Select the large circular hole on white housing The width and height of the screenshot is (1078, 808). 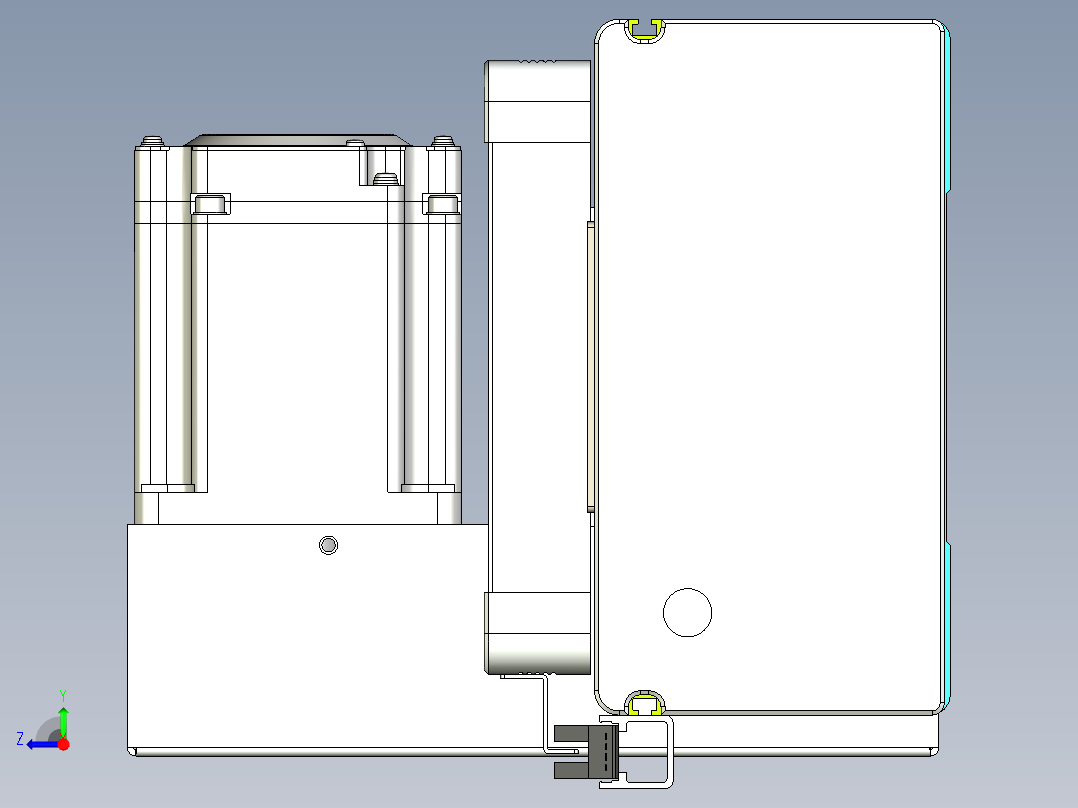[687, 612]
